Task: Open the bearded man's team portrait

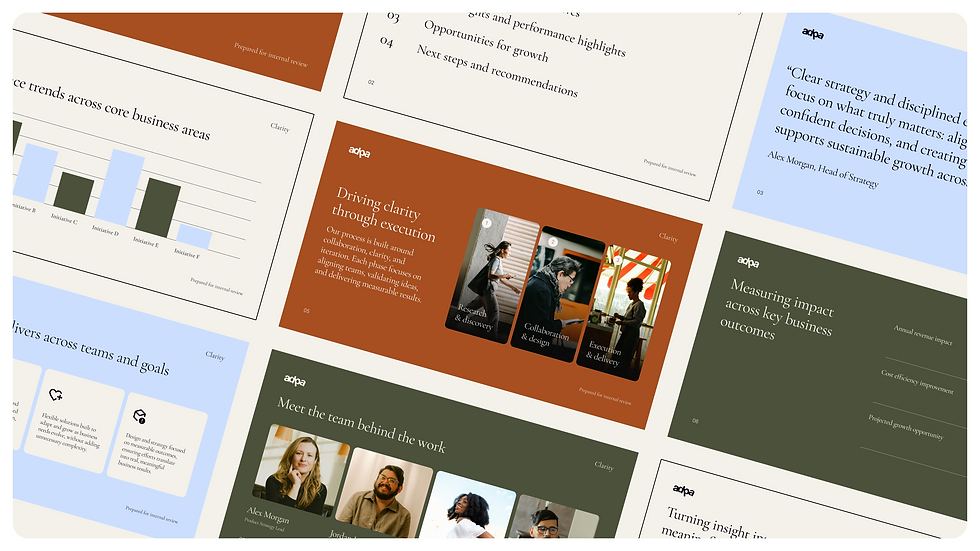Action: [384, 494]
